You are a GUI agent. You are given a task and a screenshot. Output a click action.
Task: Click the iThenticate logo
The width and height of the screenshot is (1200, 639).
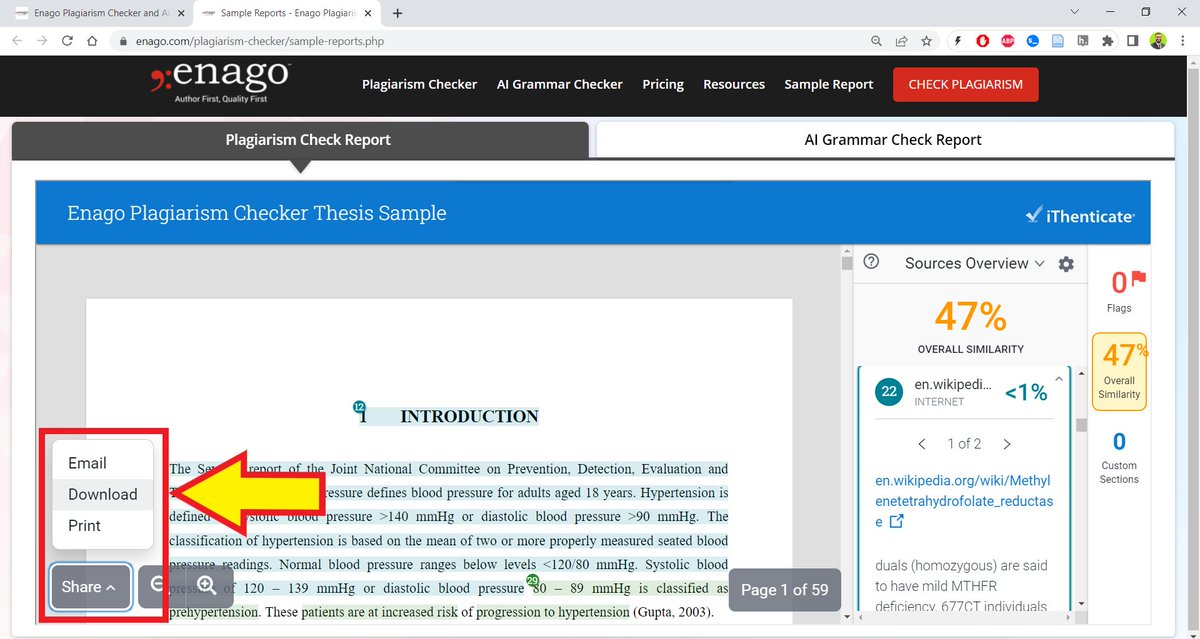point(1079,214)
